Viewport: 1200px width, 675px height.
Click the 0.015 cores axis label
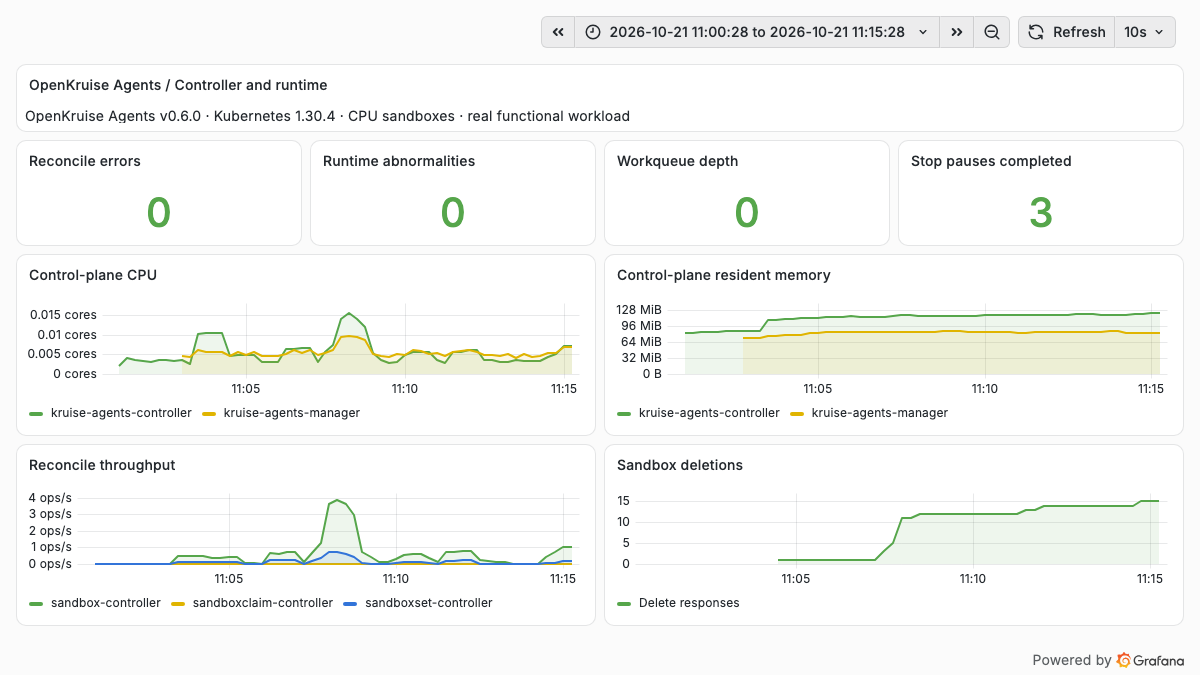[x=63, y=315]
